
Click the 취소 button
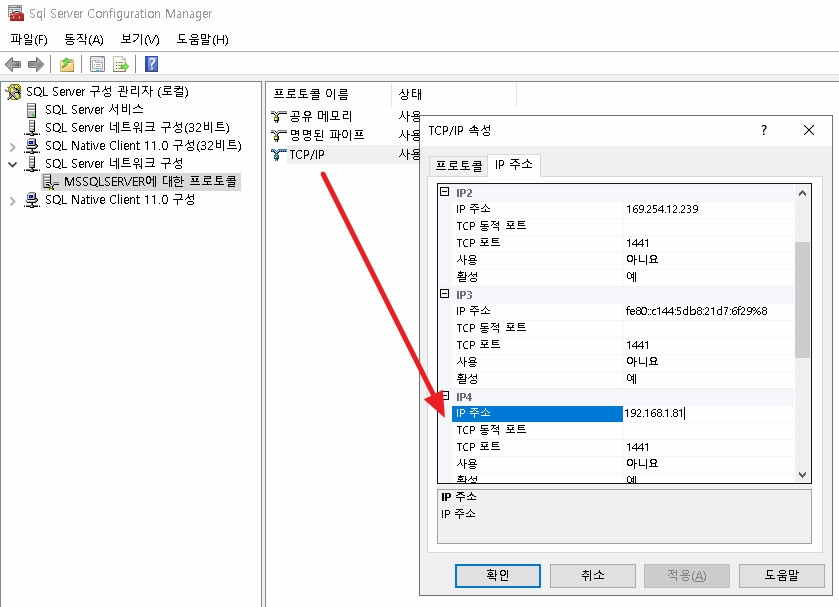[x=592, y=575]
